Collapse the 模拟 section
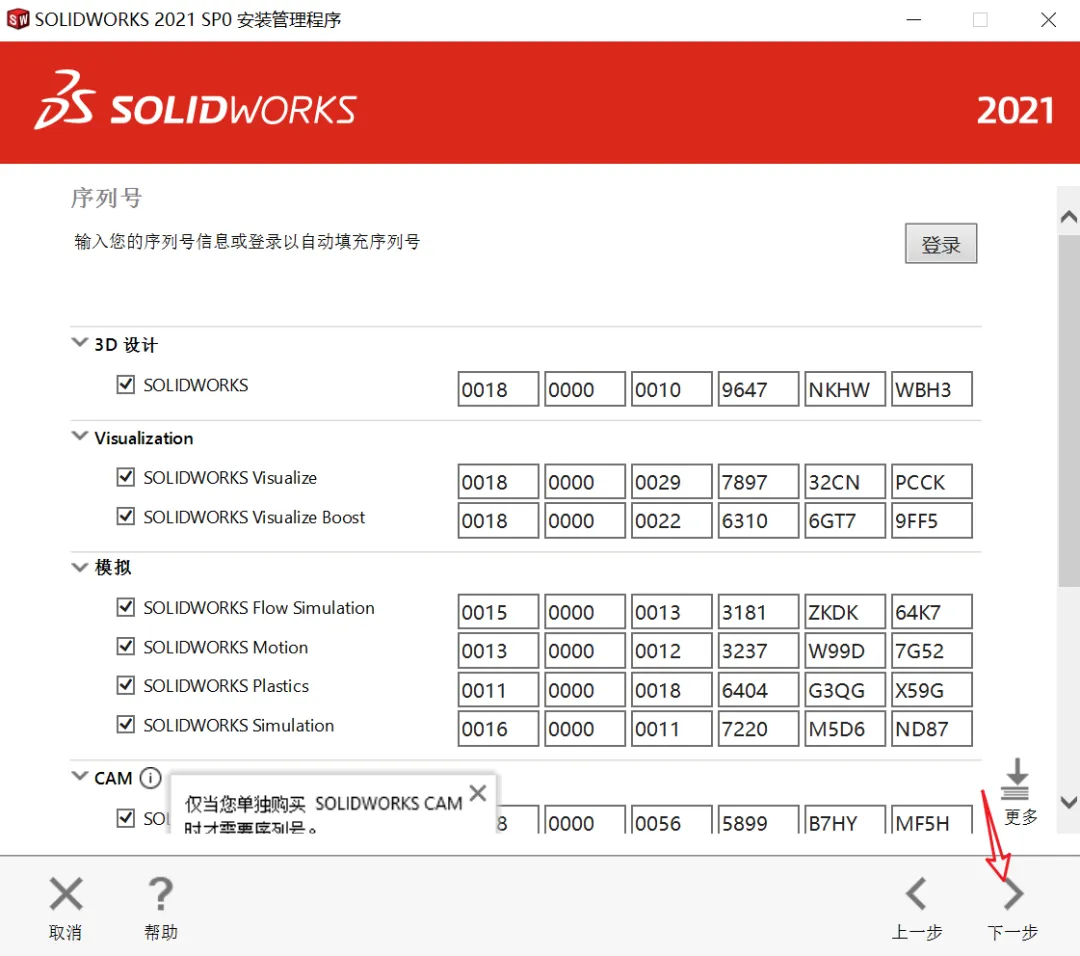This screenshot has width=1080, height=956. click(x=80, y=567)
